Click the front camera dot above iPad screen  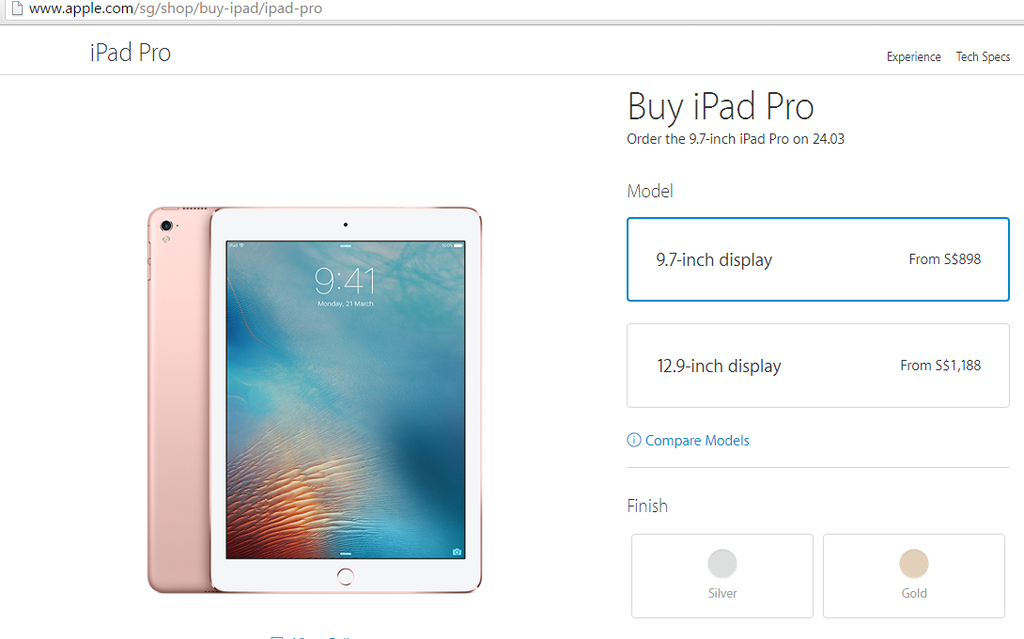[345, 225]
